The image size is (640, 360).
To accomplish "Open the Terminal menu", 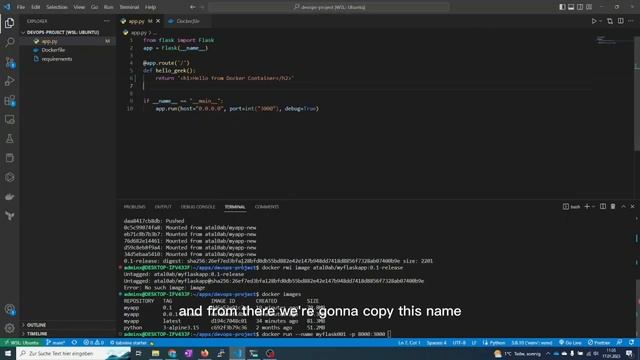I will point(129,7).
